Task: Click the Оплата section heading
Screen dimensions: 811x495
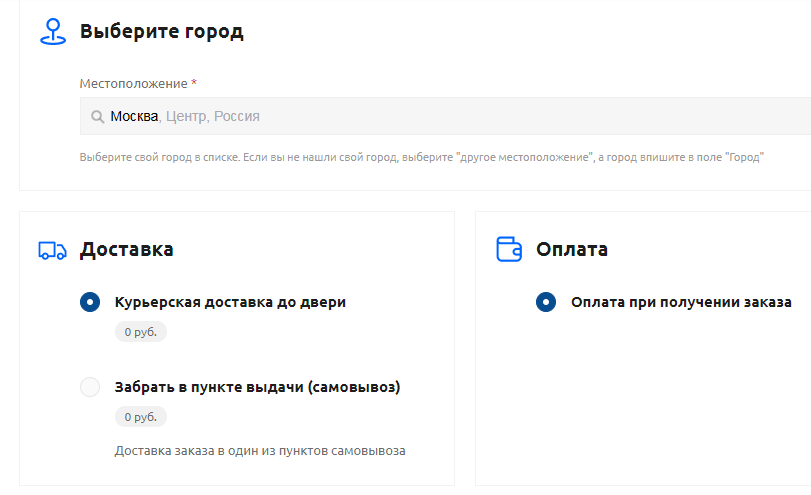Action: 572,249
